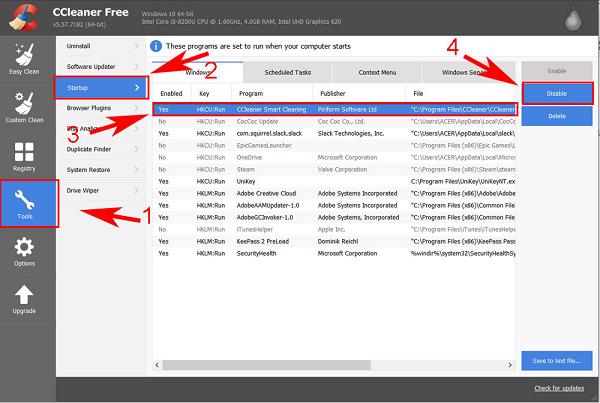This screenshot has width=600, height=403.
Task: Click Save to text file button
Action: pos(557,359)
